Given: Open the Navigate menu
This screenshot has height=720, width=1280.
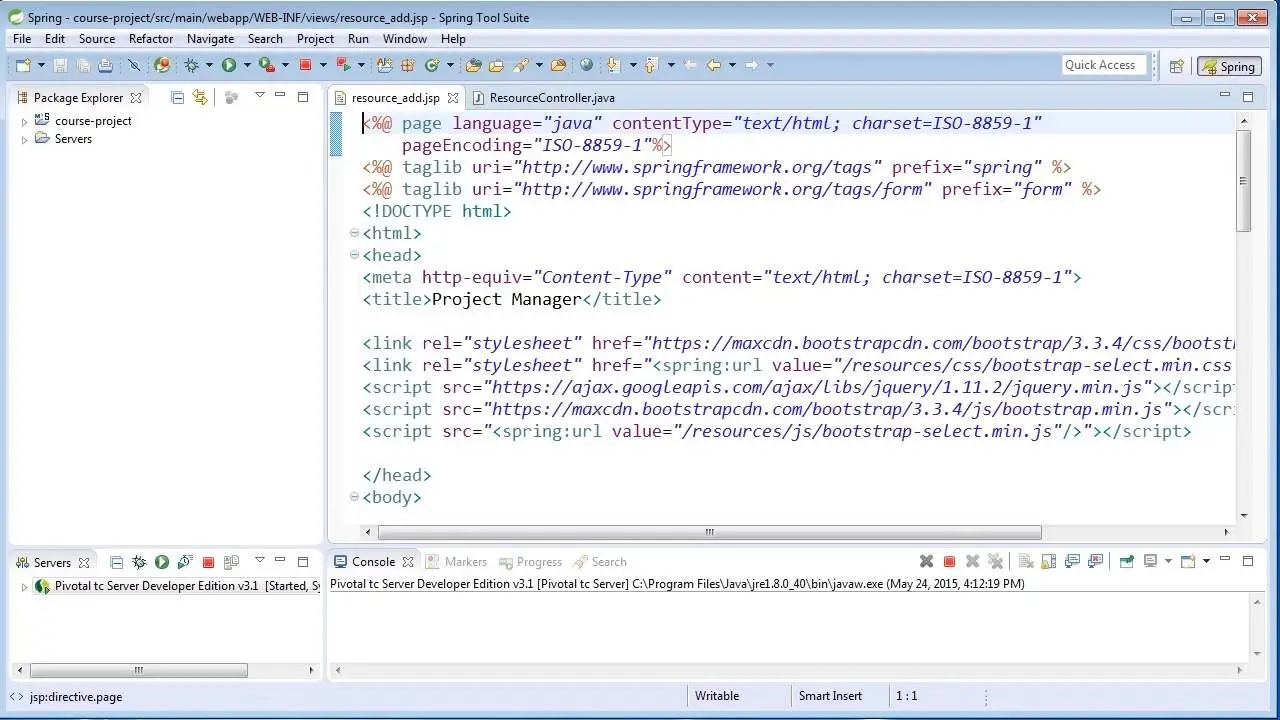Looking at the screenshot, I should click(210, 39).
